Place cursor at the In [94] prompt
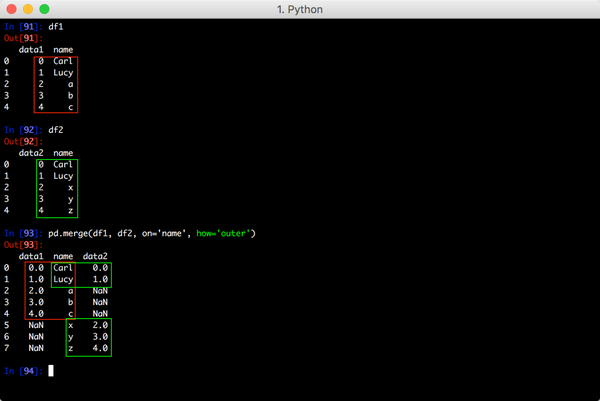The height and width of the screenshot is (401, 600). [x=51, y=371]
